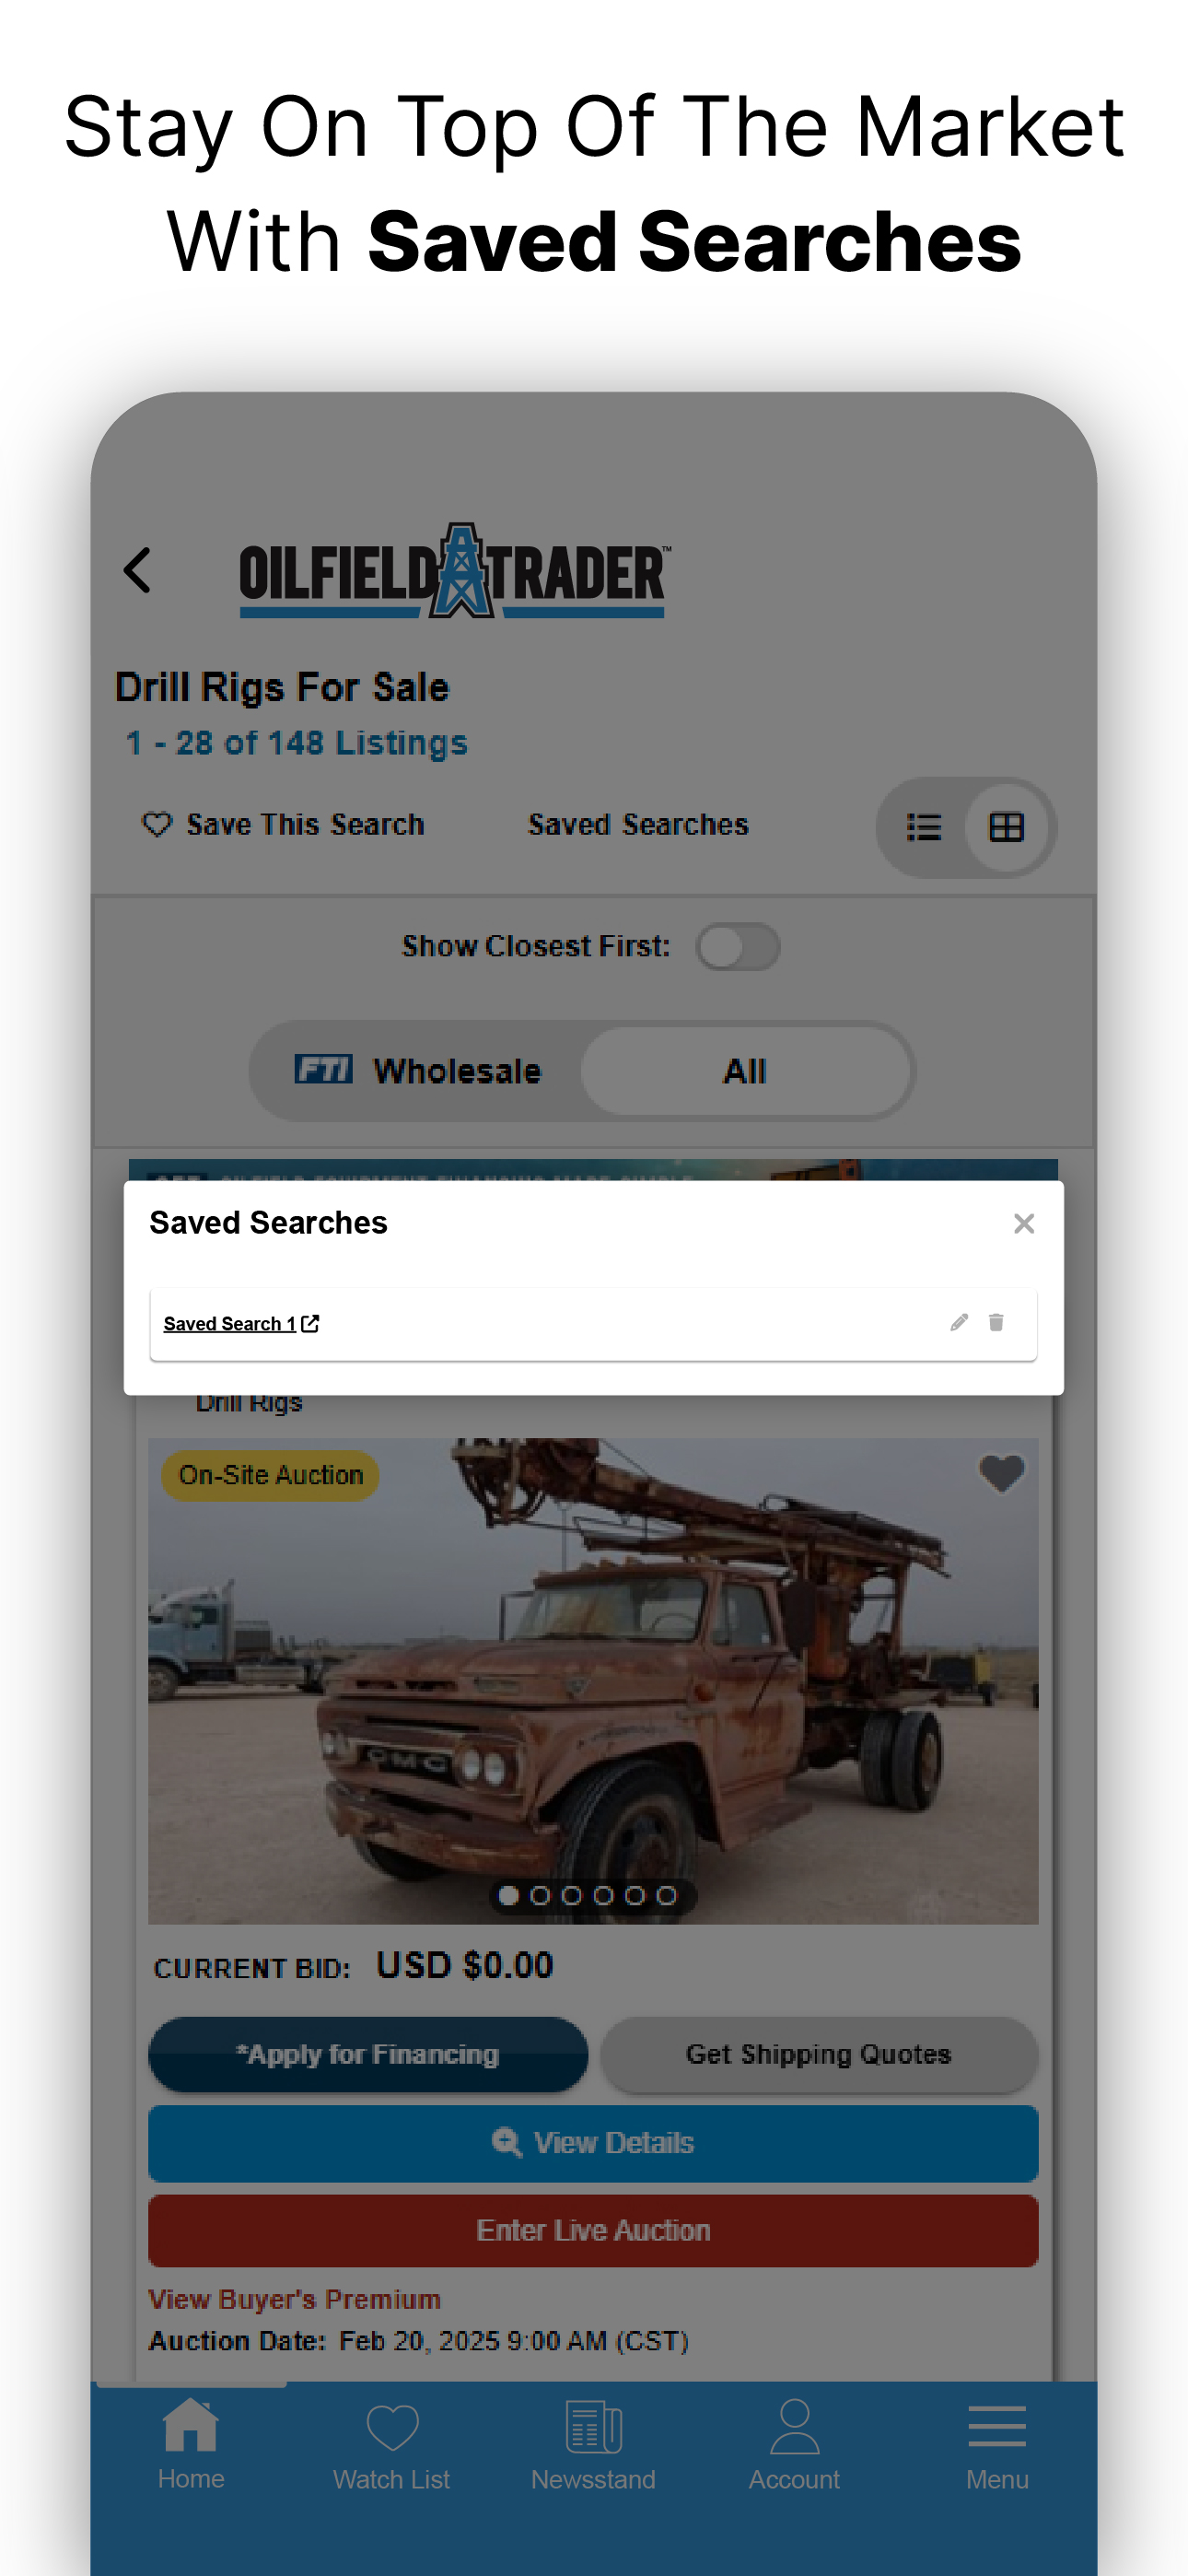
Task: Tap the back arrow icon
Action: (x=138, y=570)
